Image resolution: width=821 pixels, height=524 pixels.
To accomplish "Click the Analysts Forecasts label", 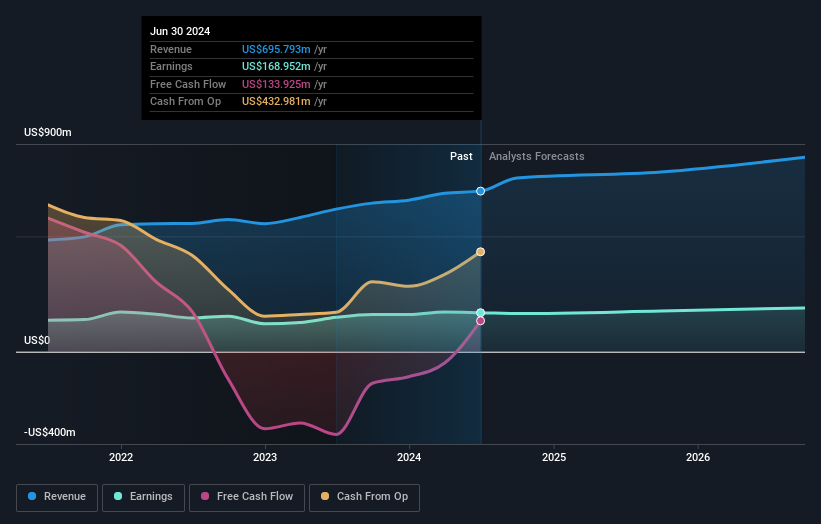I will tap(537, 156).
